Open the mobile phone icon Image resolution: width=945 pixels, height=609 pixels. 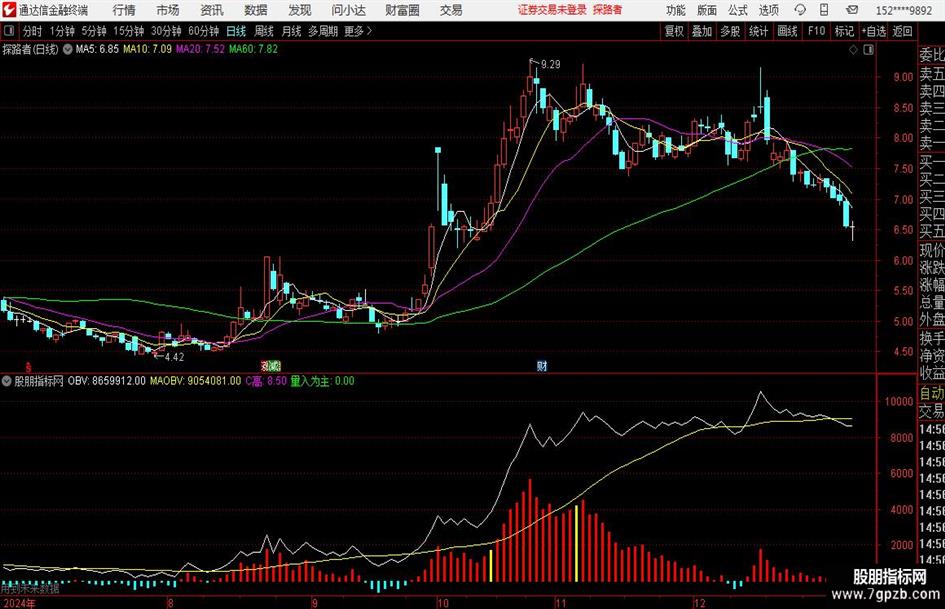(824, 10)
